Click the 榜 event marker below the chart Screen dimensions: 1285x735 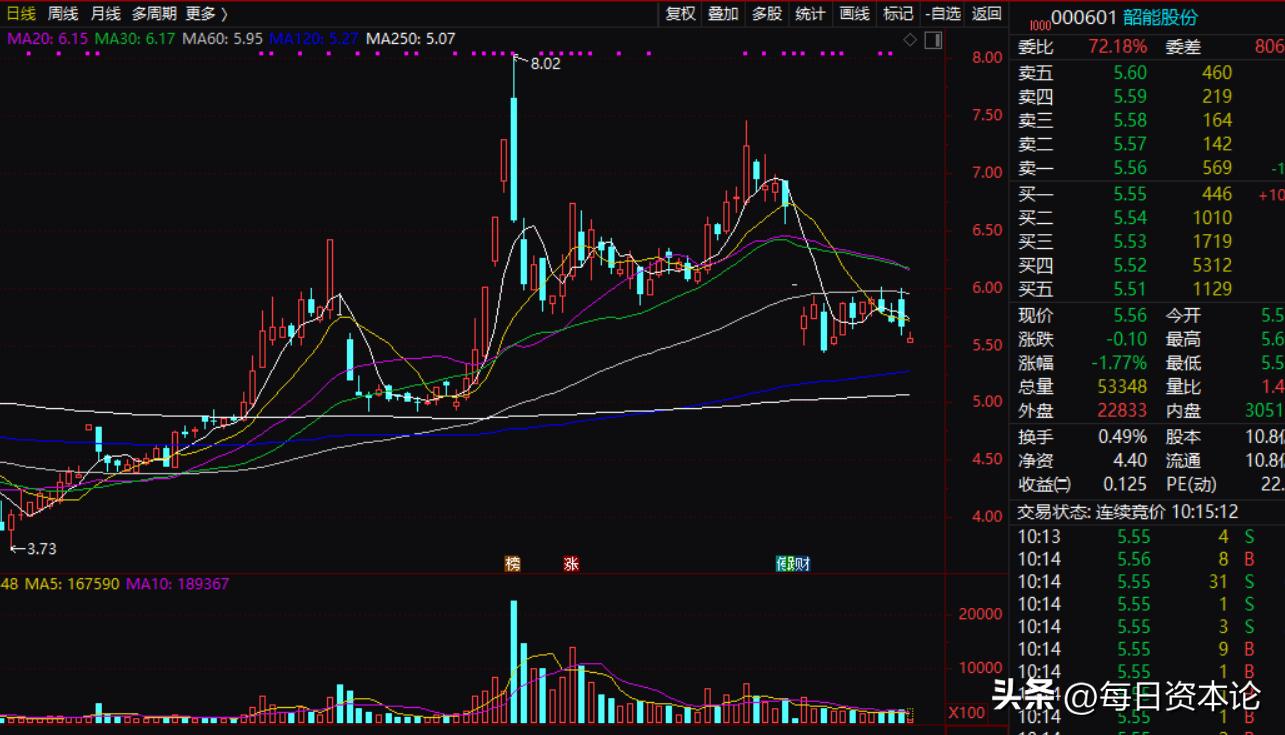click(513, 564)
